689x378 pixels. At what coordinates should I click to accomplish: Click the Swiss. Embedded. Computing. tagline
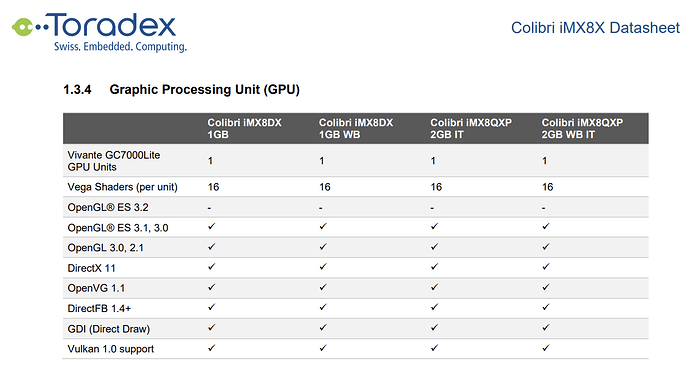tap(120, 47)
